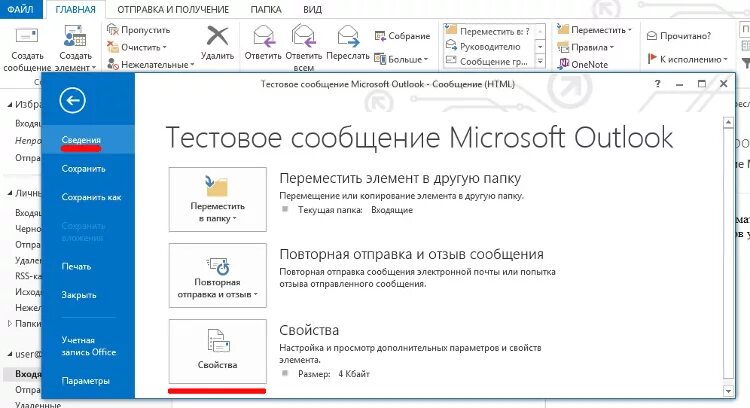
Task: Click the backstage scrollbar down arrow
Action: 728,391
